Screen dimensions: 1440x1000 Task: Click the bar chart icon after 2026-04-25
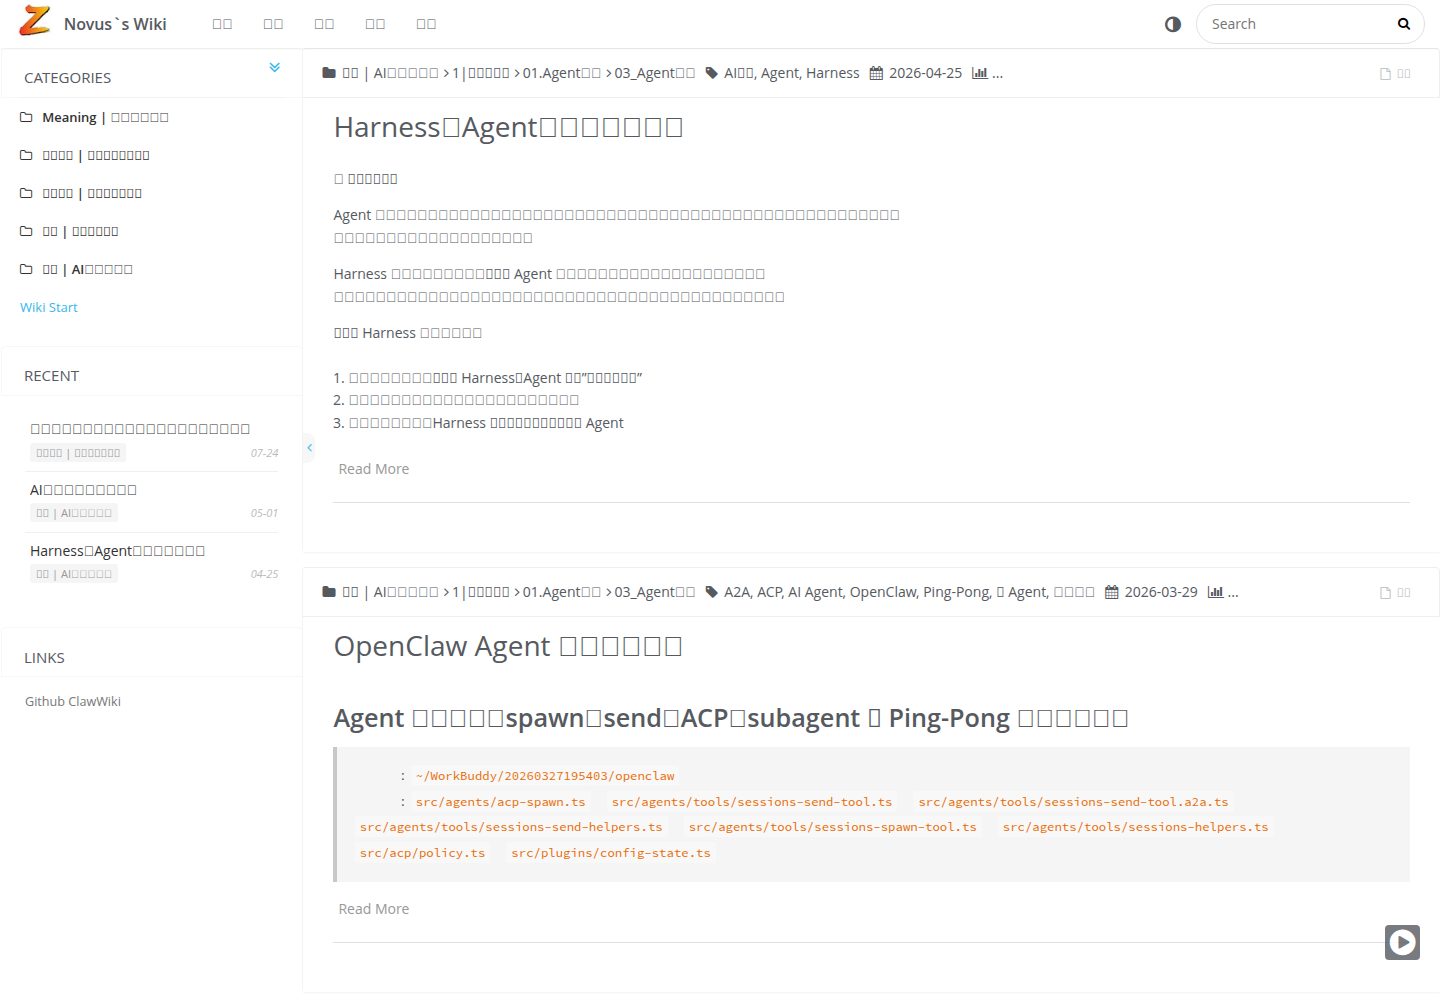click(980, 73)
